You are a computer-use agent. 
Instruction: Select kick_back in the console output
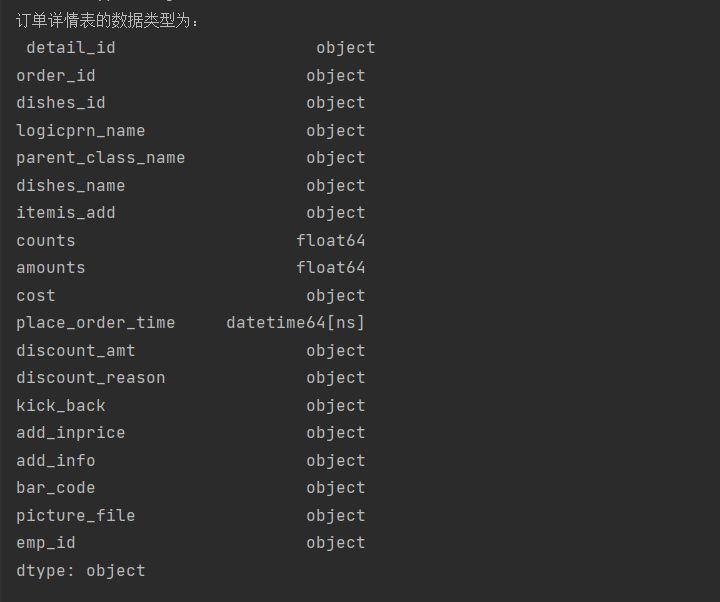pyautogui.click(x=61, y=406)
